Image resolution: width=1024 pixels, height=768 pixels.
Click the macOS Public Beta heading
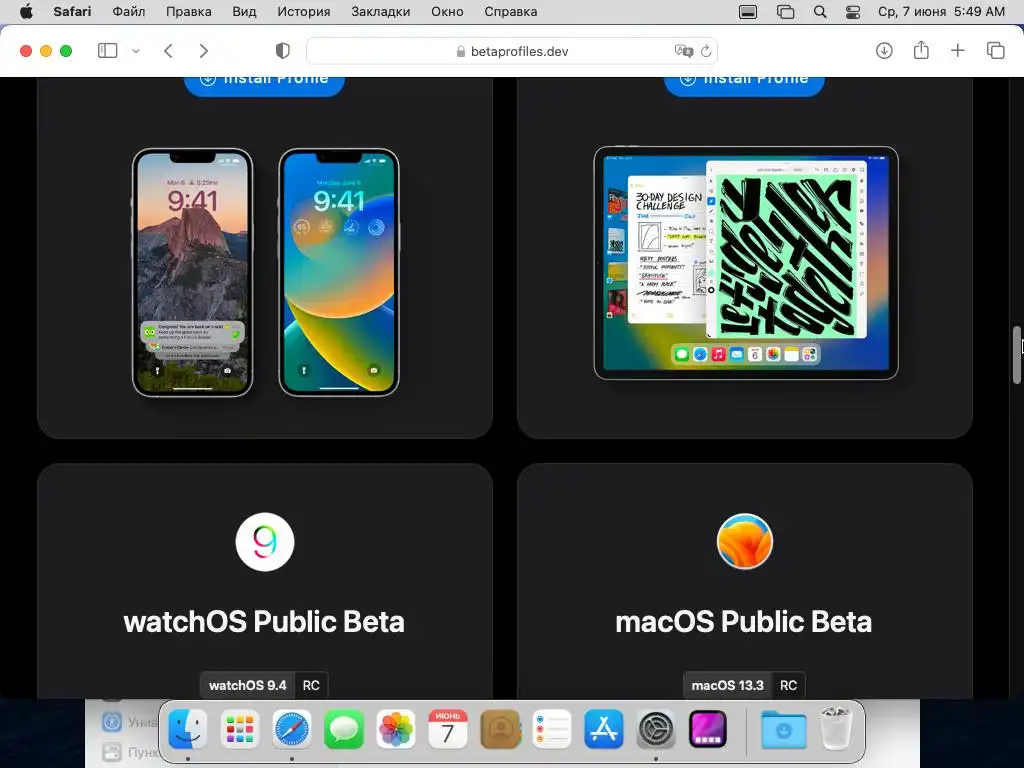(744, 622)
